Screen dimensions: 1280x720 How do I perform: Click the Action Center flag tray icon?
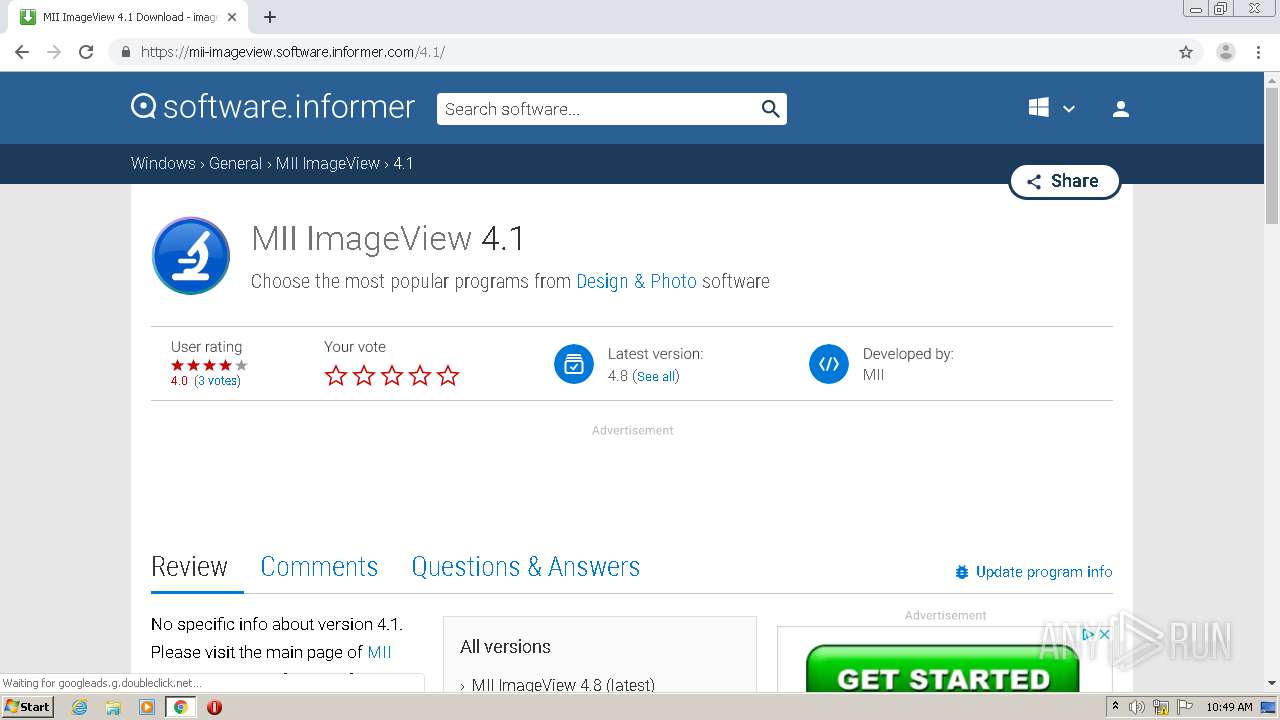pos(1185,707)
